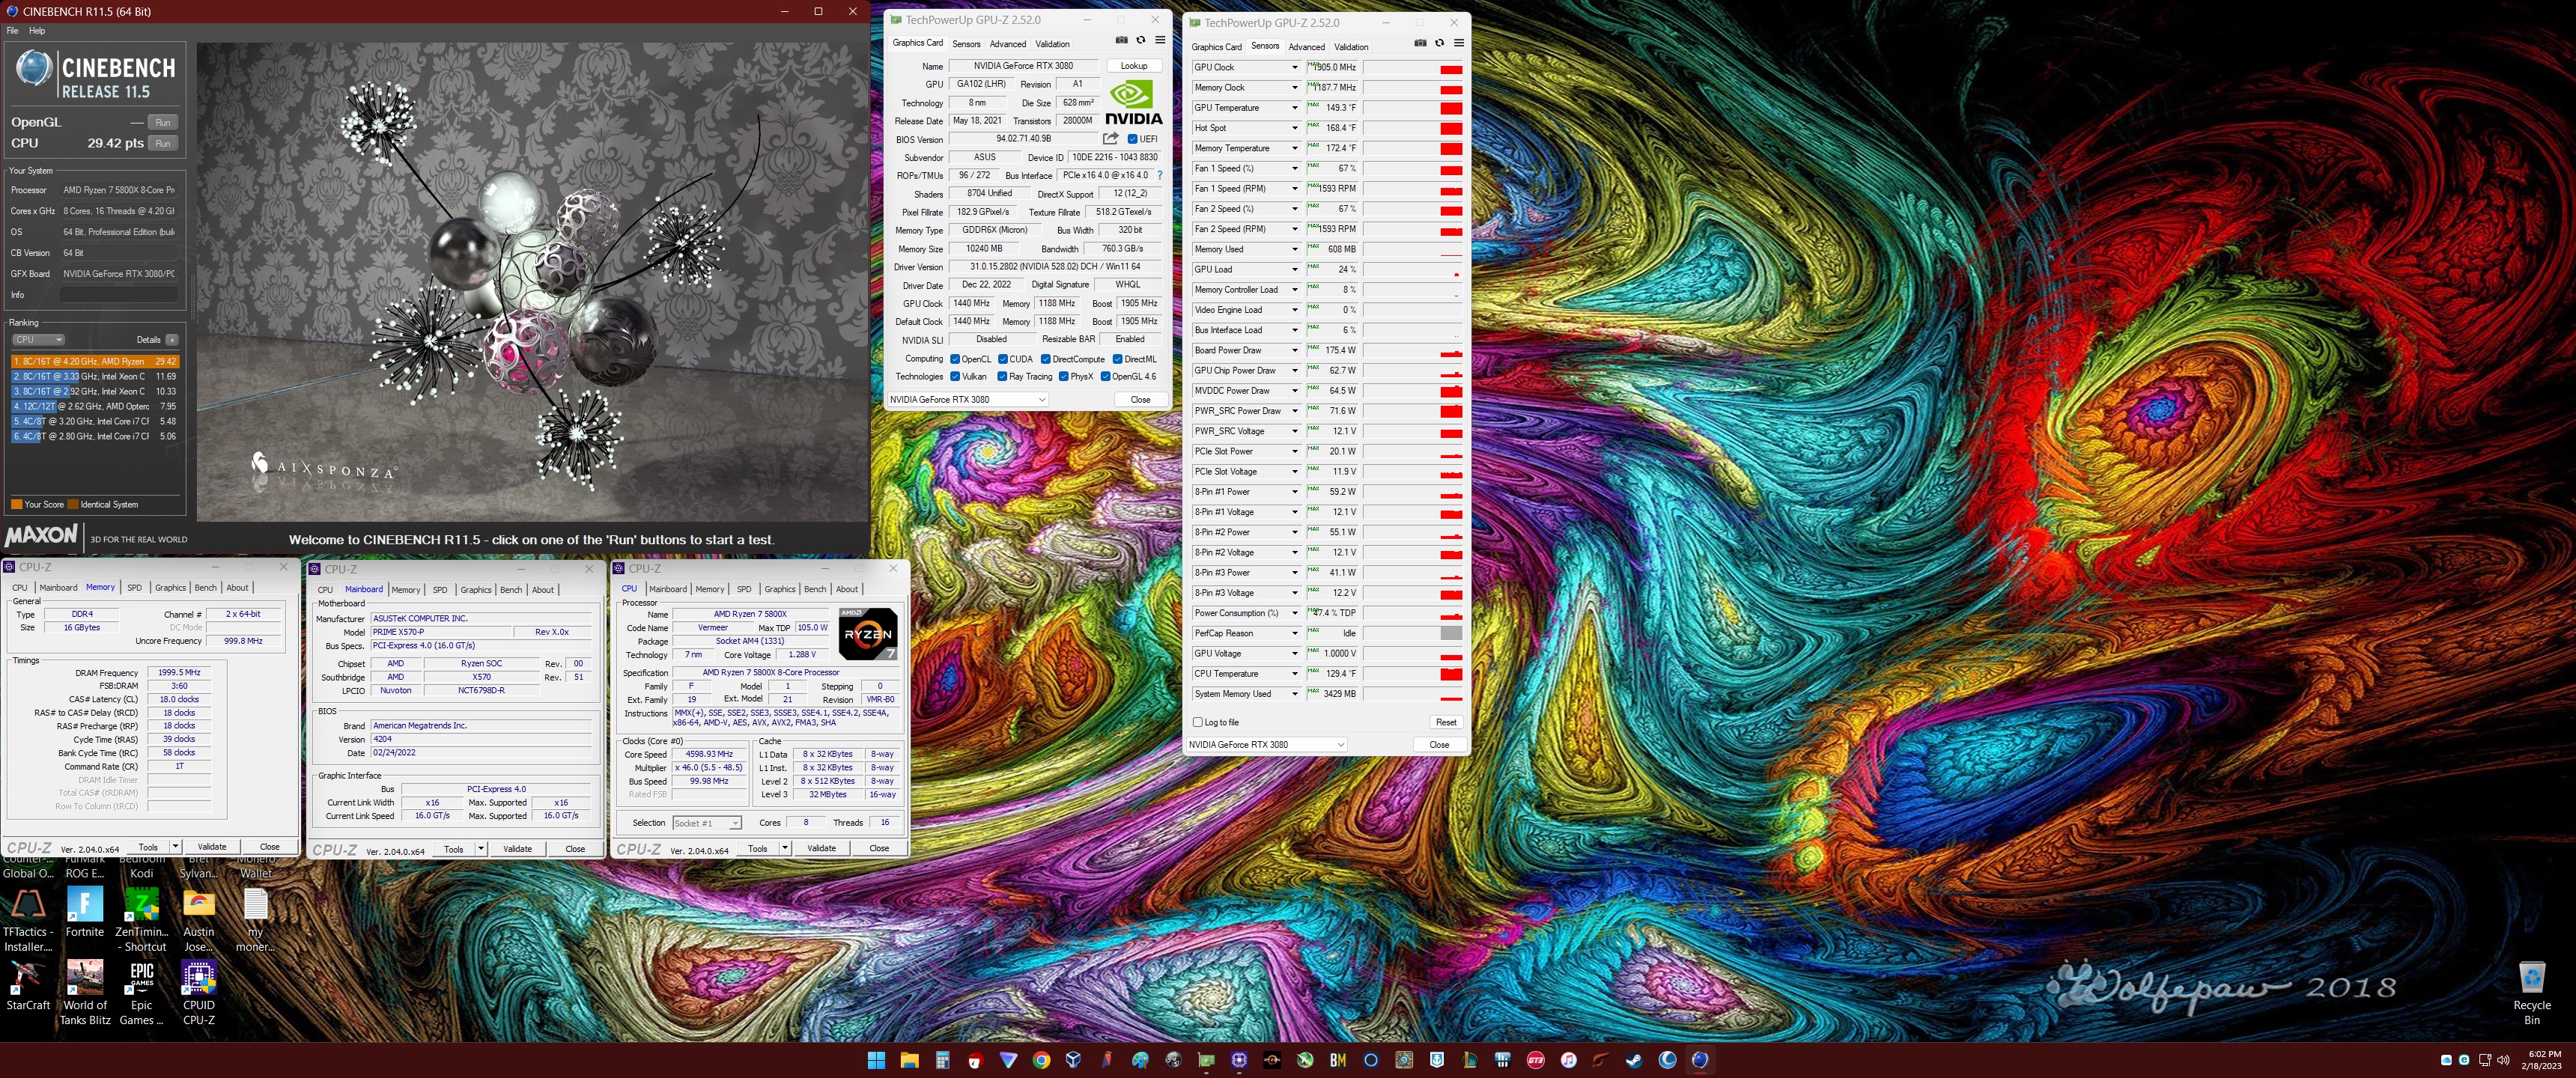Click Reset button in GPU-Z Sensors
The width and height of the screenshot is (2576, 1078).
click(1446, 722)
